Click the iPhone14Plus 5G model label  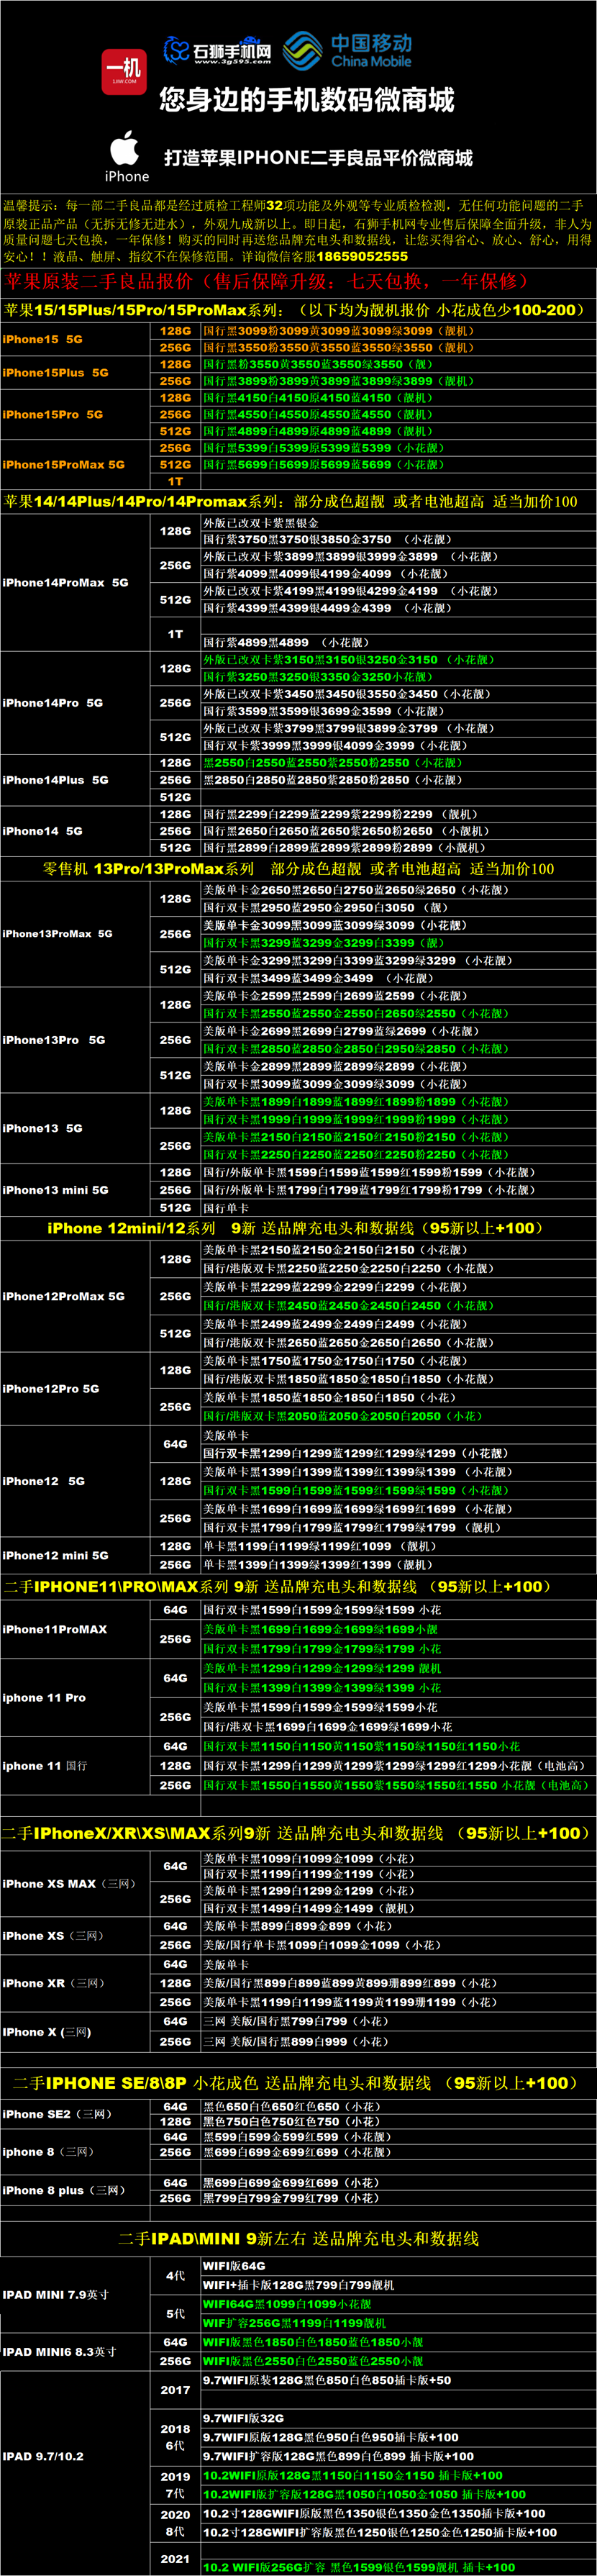[x=56, y=780]
